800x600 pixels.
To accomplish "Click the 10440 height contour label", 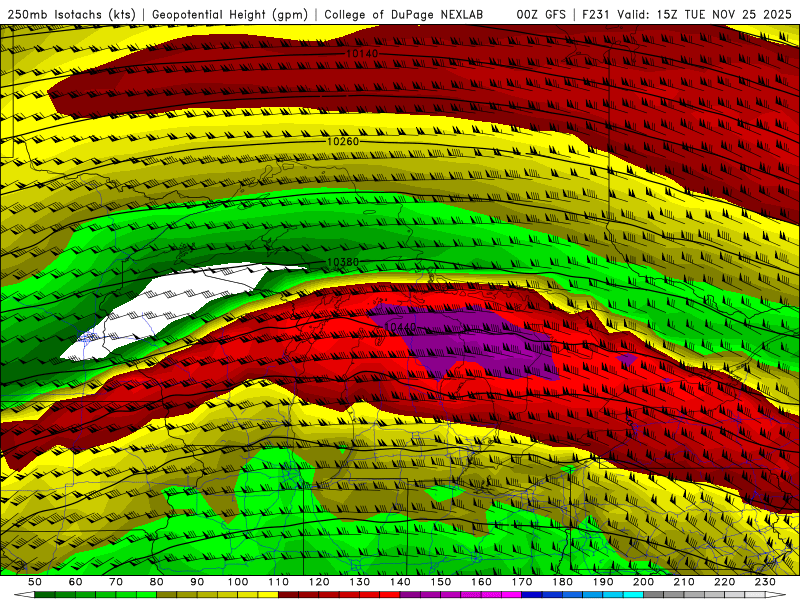I will click(x=401, y=326).
